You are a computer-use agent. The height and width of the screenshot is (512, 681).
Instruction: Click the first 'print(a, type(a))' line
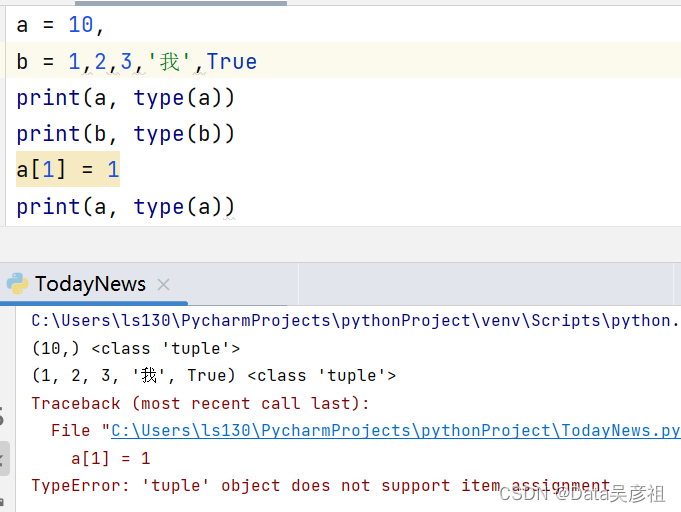126,98
